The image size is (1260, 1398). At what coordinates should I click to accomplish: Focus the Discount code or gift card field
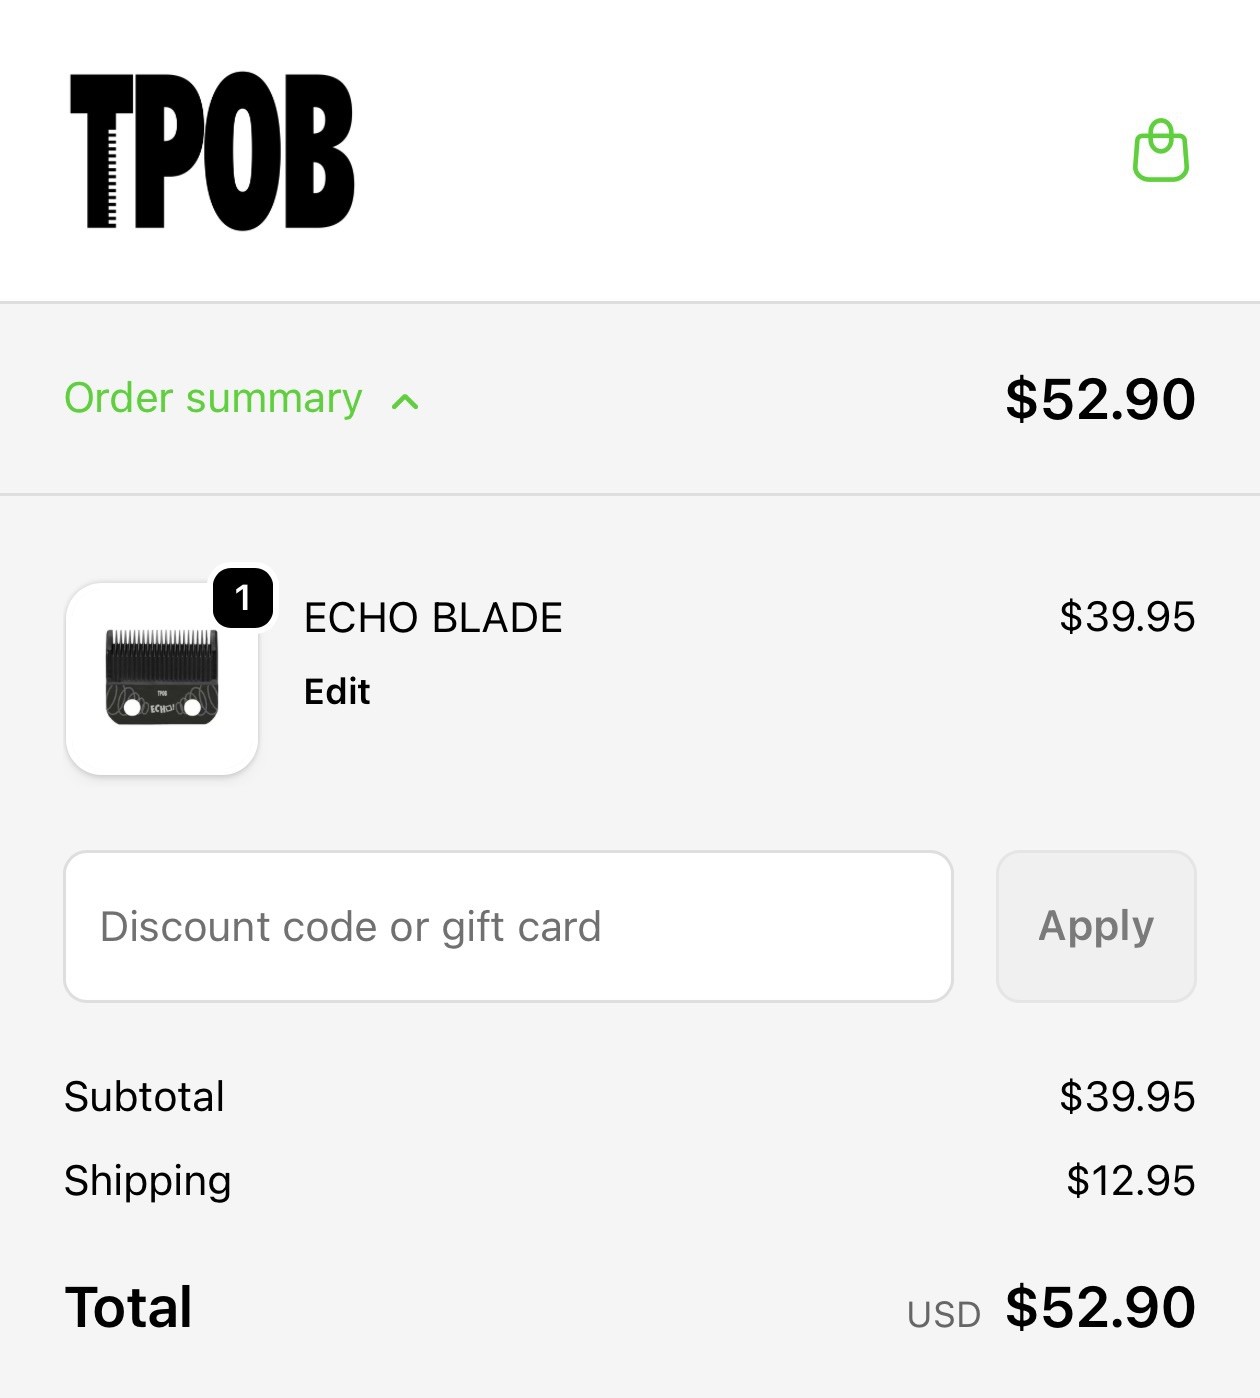[x=508, y=926]
